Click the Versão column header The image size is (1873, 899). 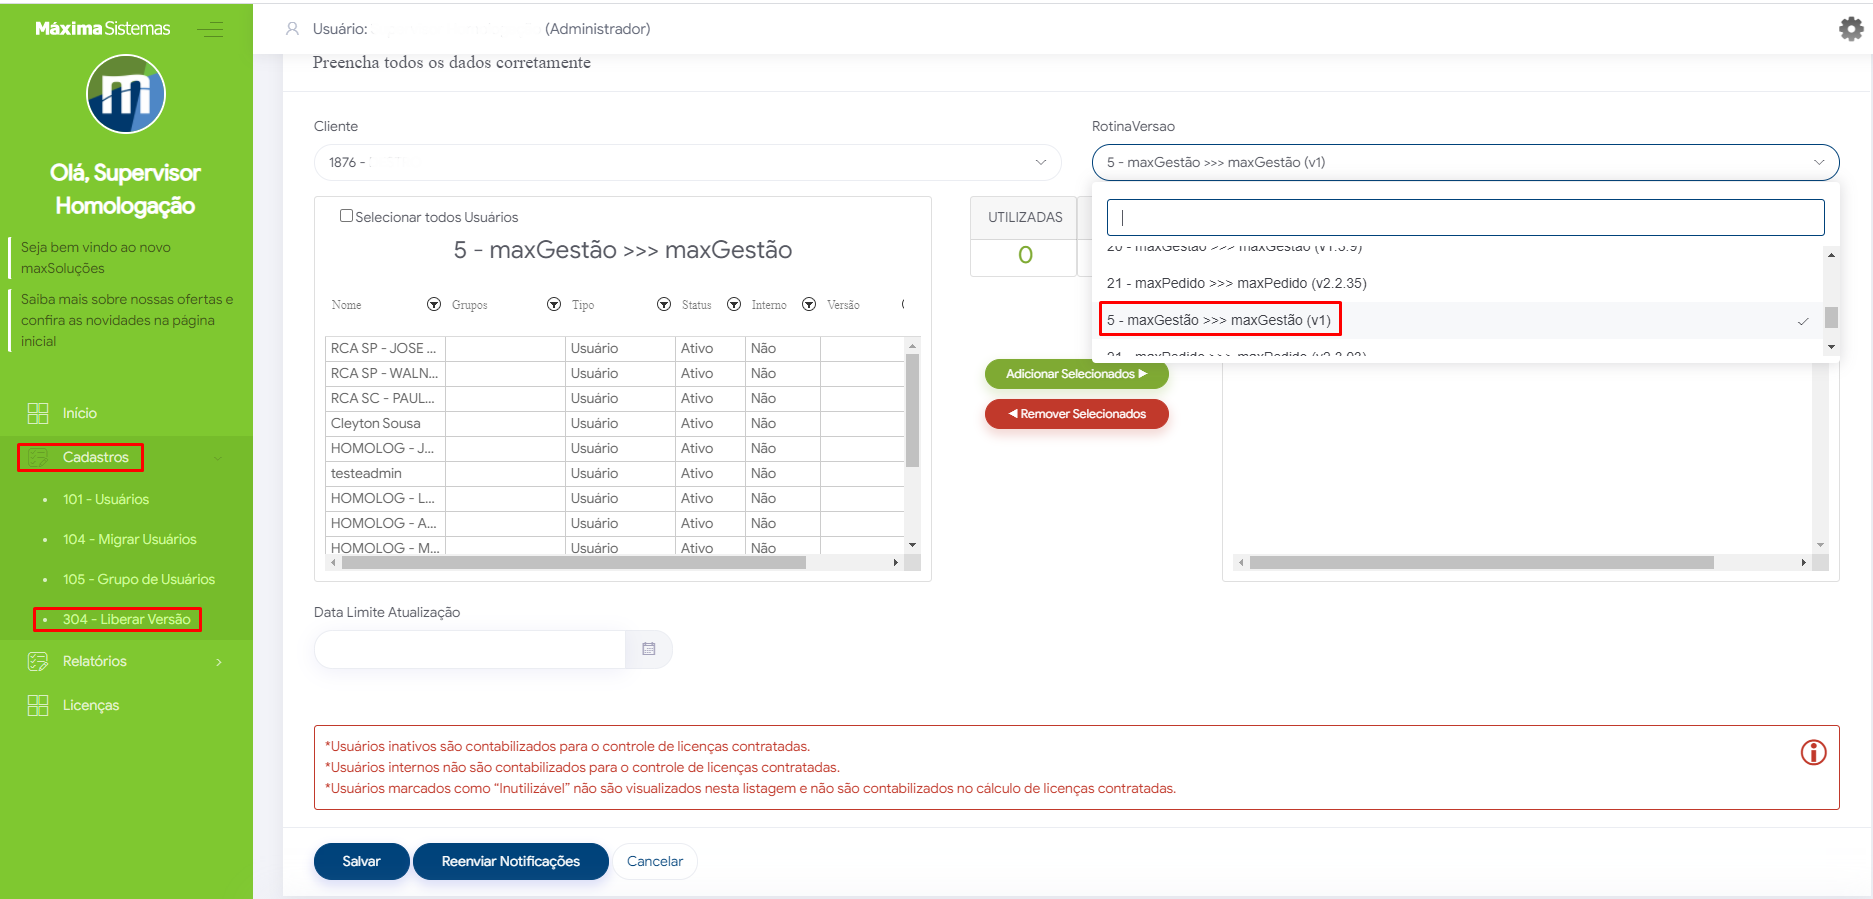(x=843, y=305)
